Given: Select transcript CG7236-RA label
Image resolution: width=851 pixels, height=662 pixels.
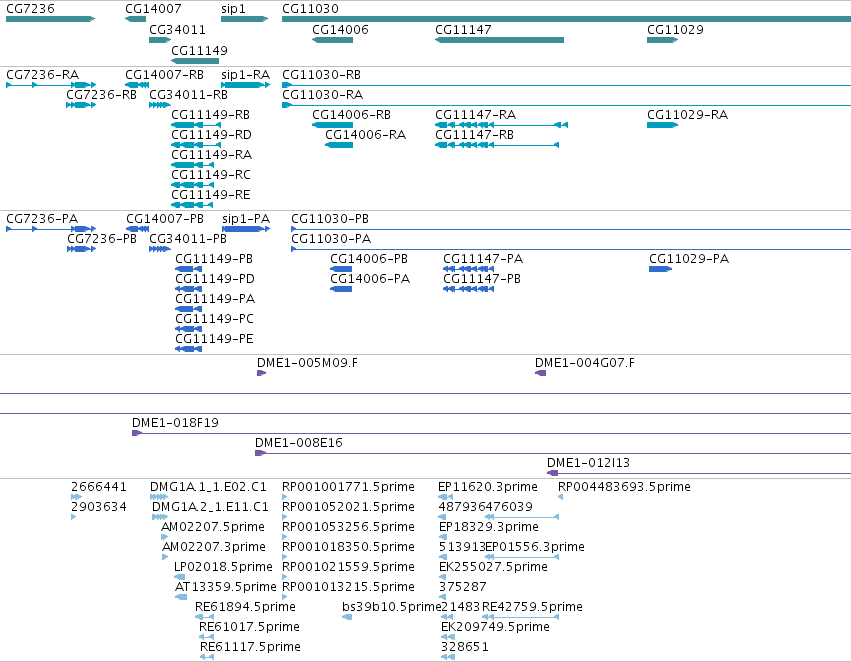Looking at the screenshot, I should click(x=42, y=74).
